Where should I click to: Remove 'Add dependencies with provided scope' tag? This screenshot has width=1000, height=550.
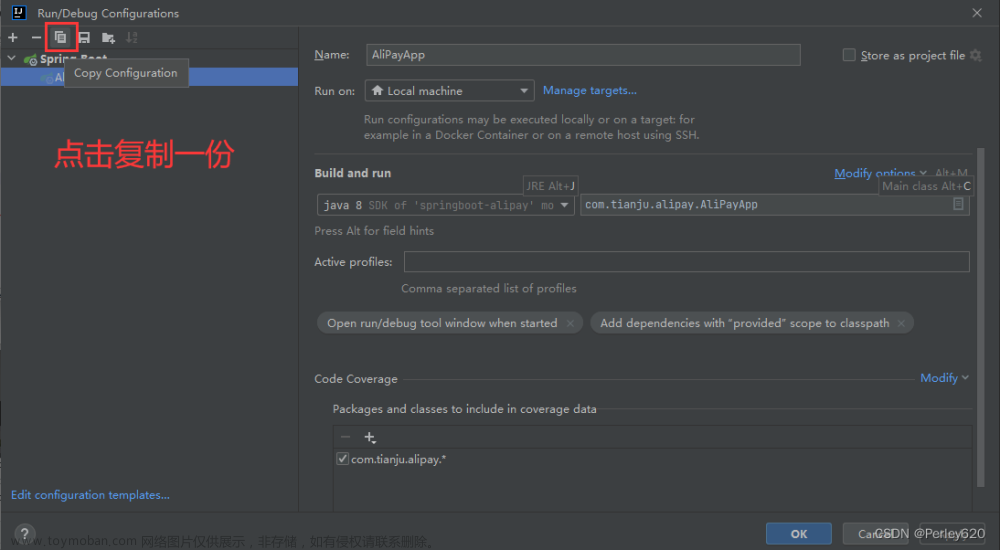point(901,323)
